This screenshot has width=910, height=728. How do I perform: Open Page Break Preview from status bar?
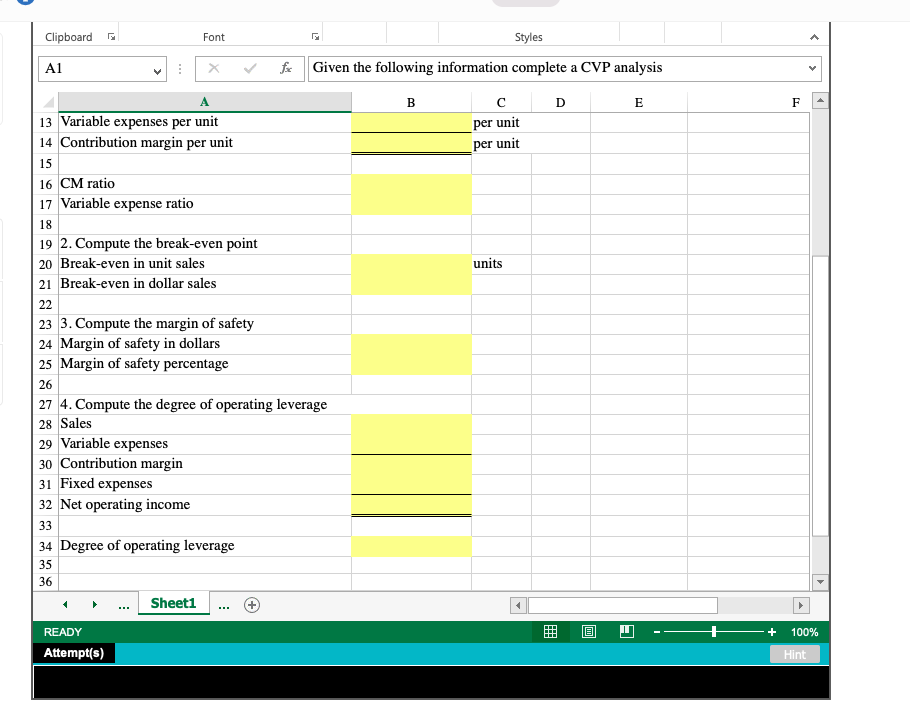point(626,631)
